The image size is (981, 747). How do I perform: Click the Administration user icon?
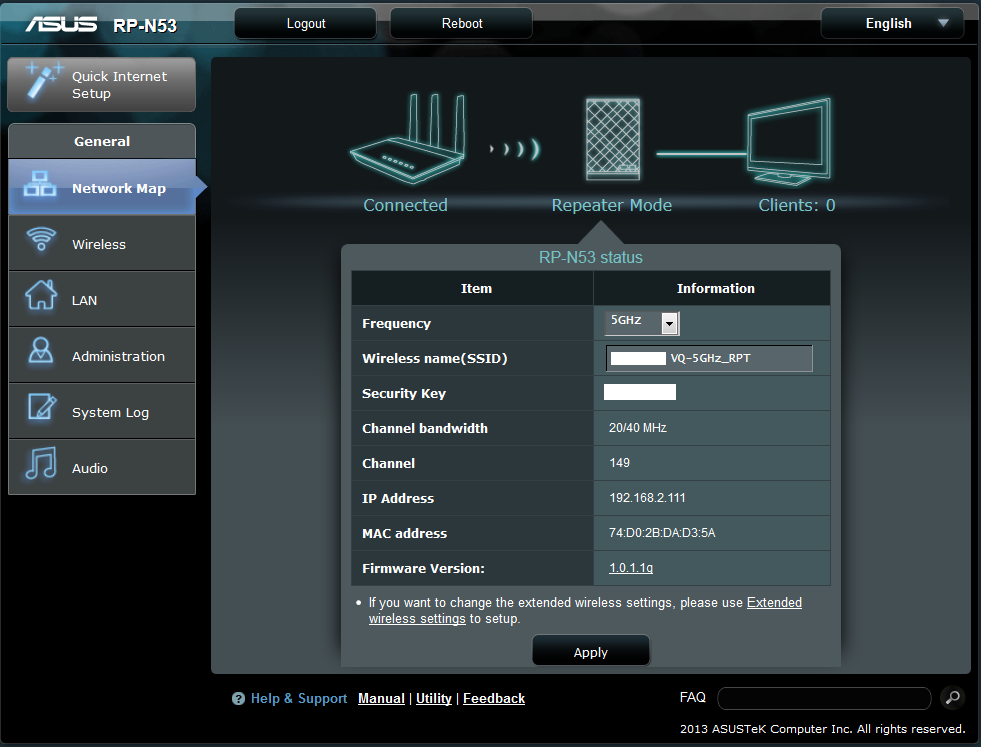[x=40, y=353]
